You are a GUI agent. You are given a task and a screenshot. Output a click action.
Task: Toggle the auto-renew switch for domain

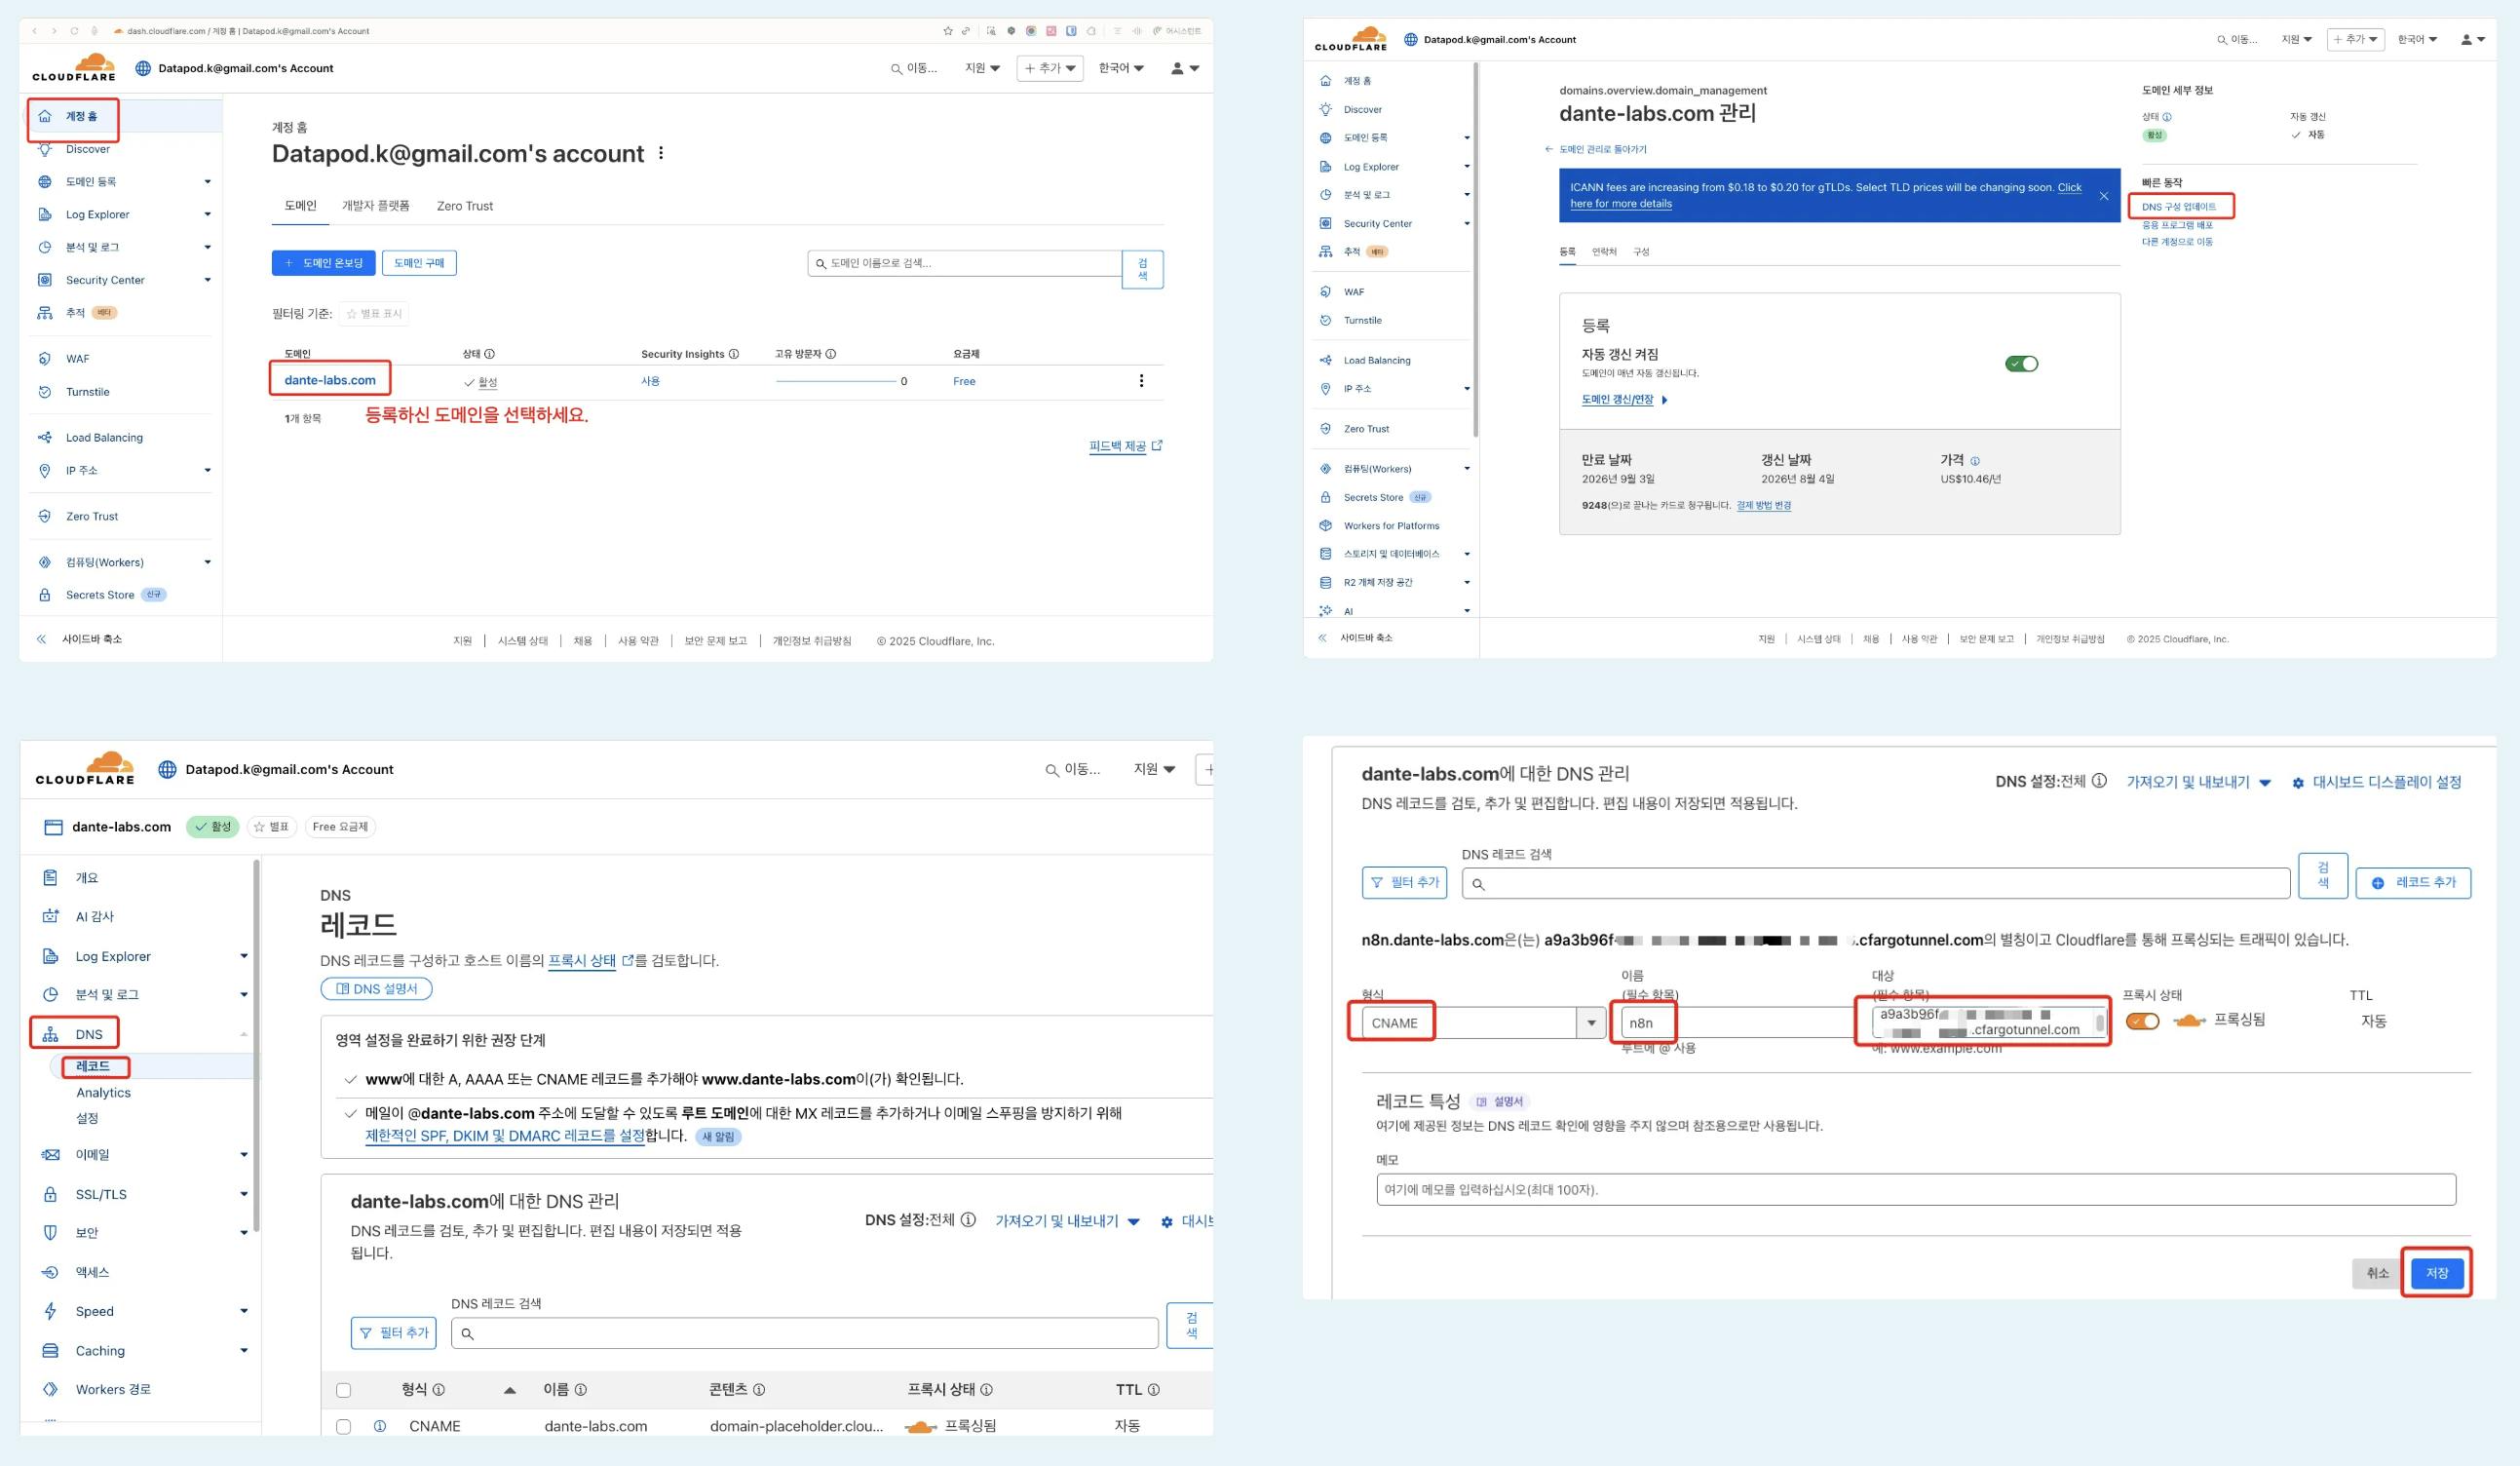click(x=2021, y=364)
